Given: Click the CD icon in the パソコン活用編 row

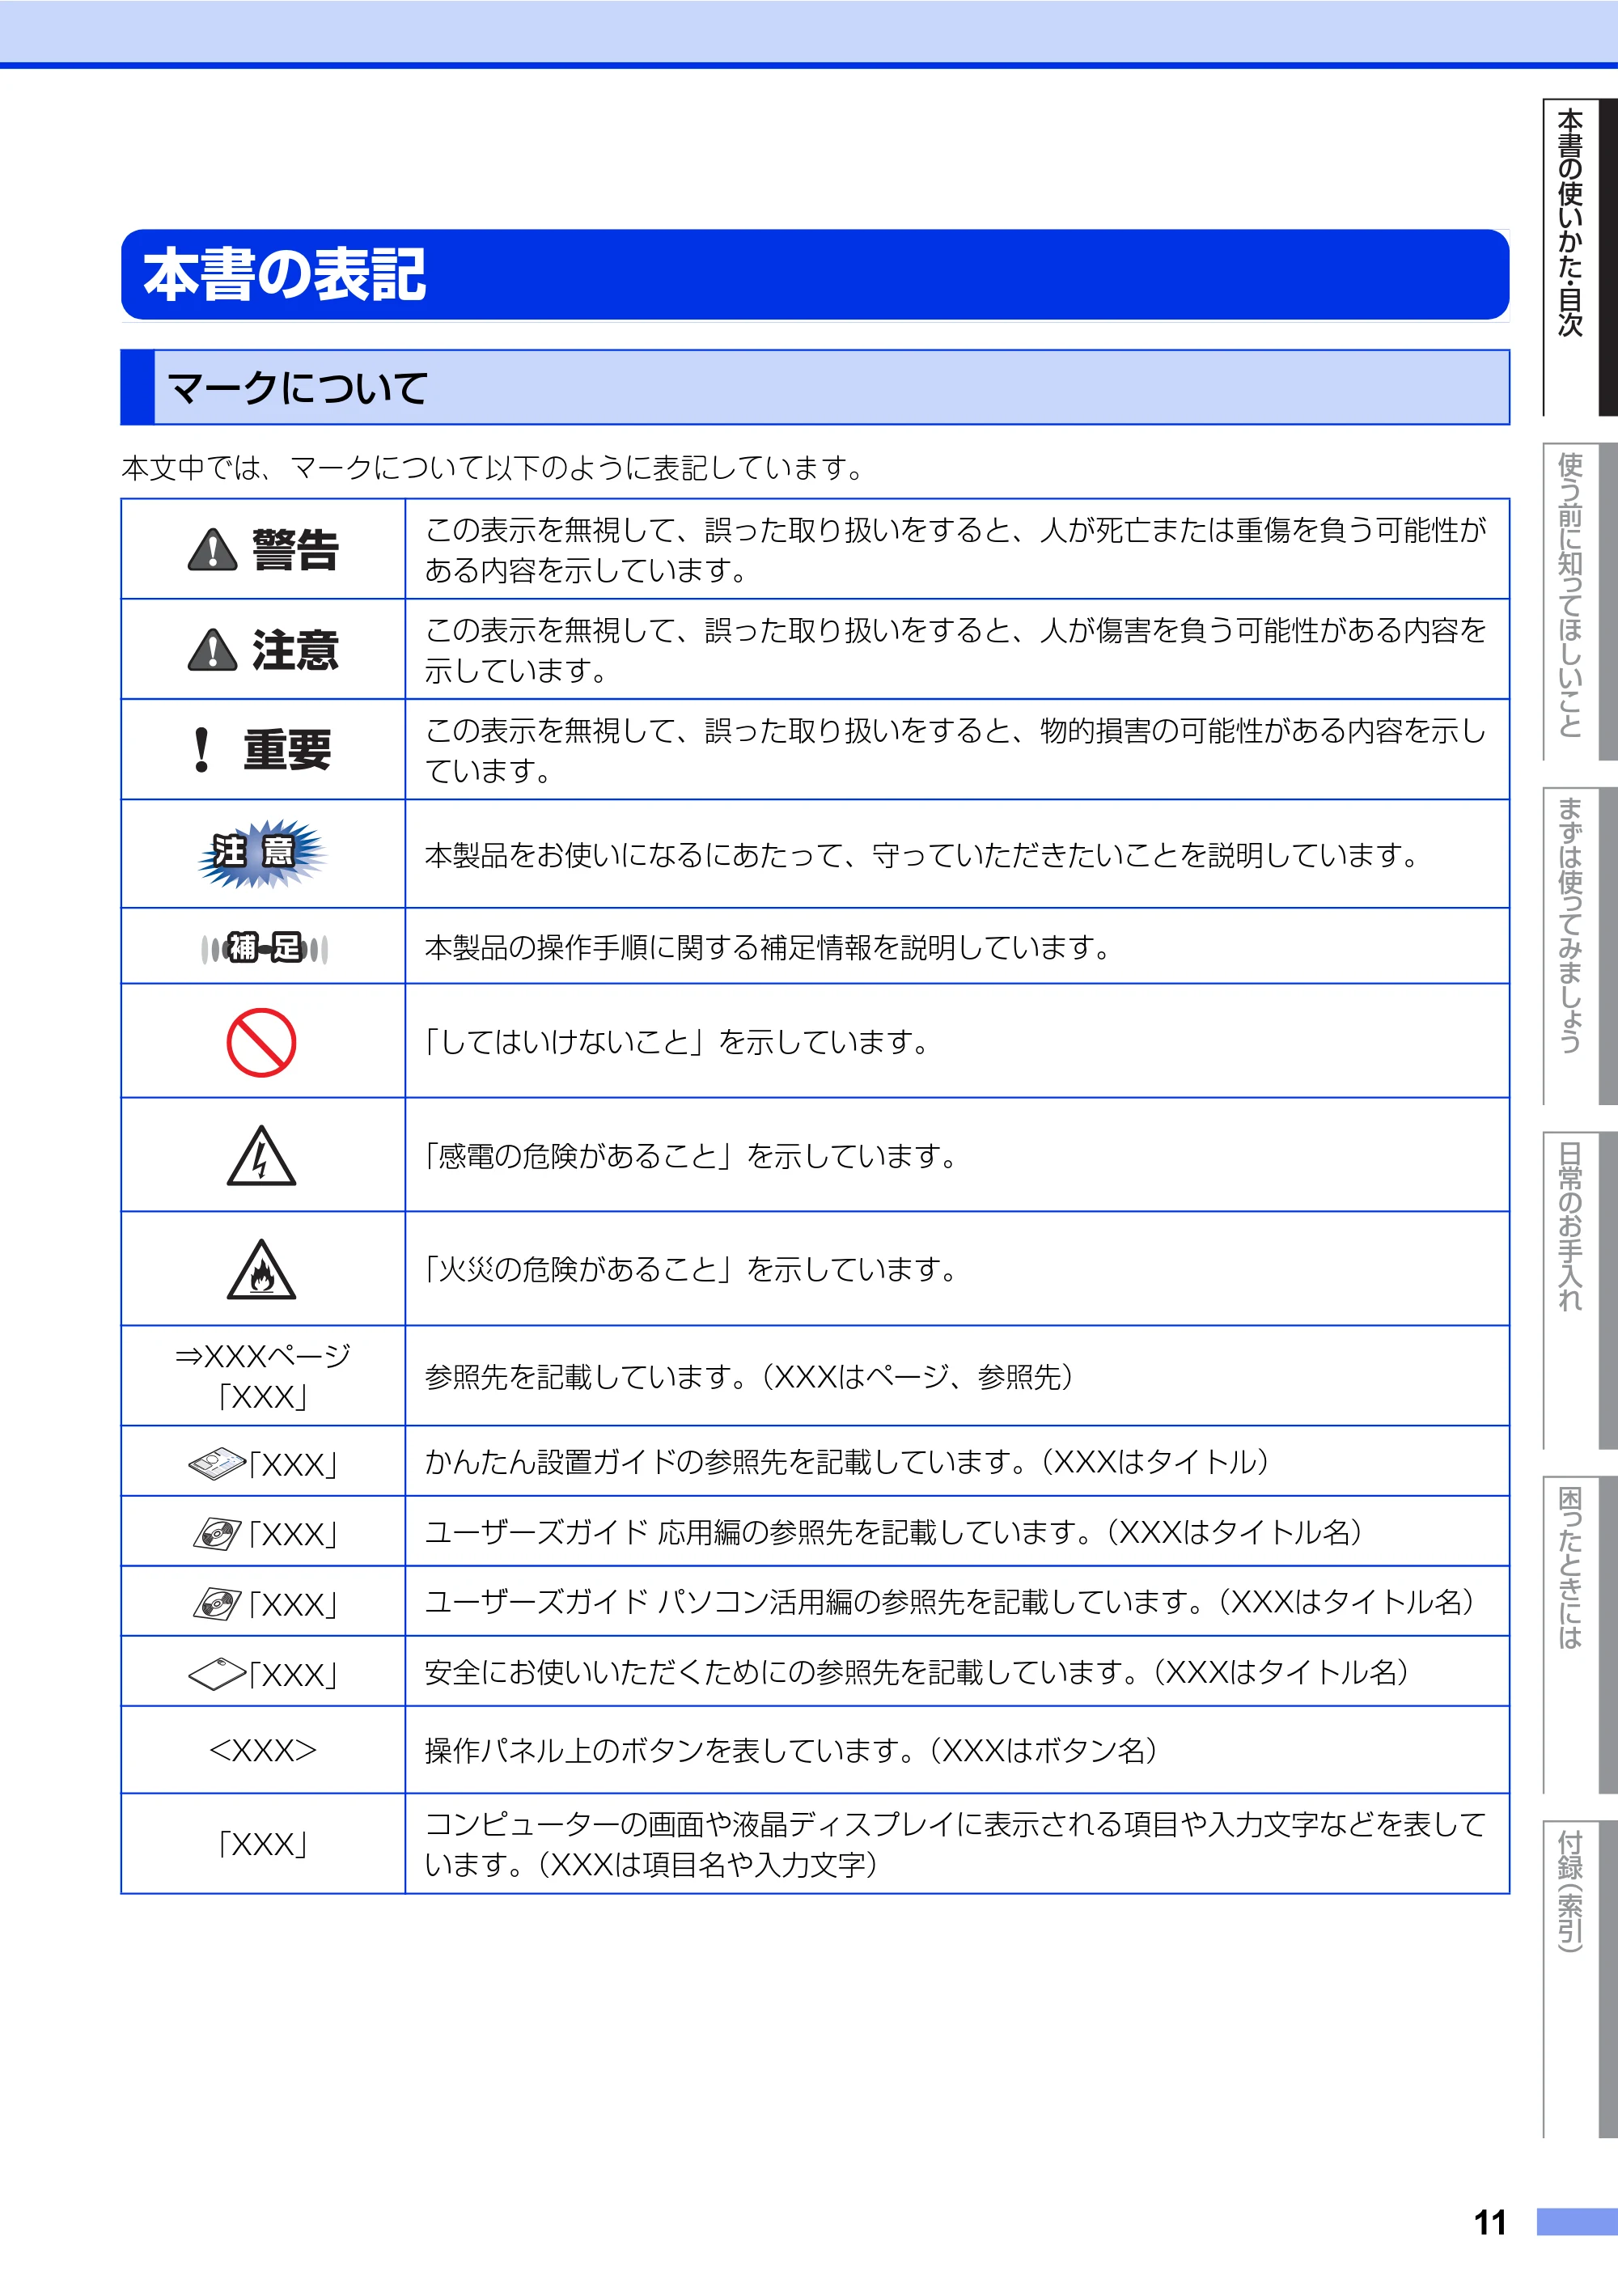Looking at the screenshot, I should [x=217, y=1604].
